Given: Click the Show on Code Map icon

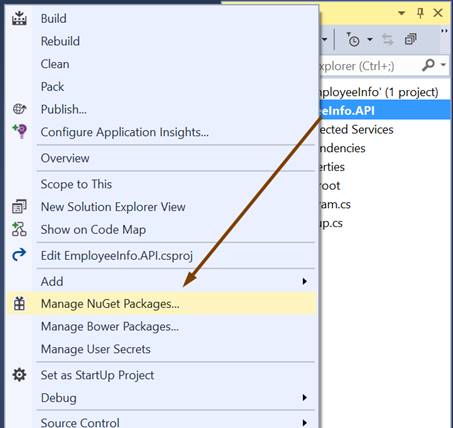Looking at the screenshot, I should point(19,229).
